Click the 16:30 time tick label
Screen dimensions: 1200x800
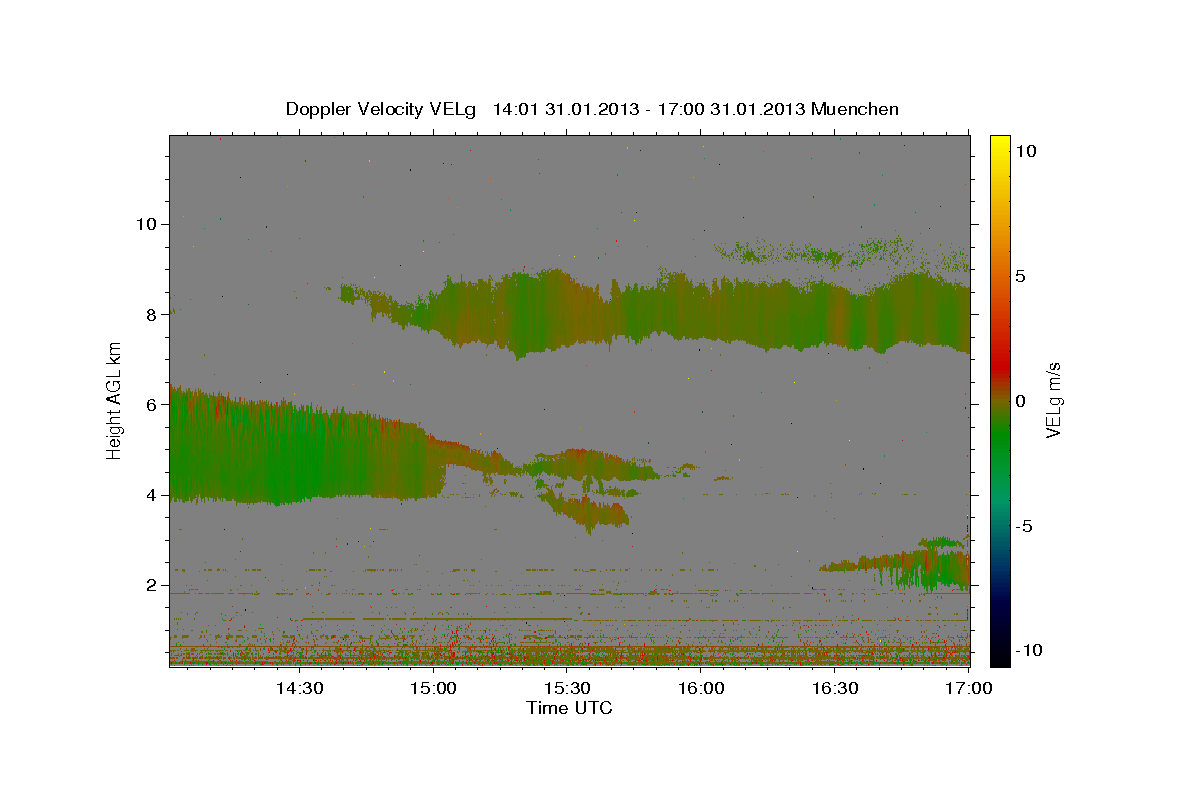(x=835, y=688)
